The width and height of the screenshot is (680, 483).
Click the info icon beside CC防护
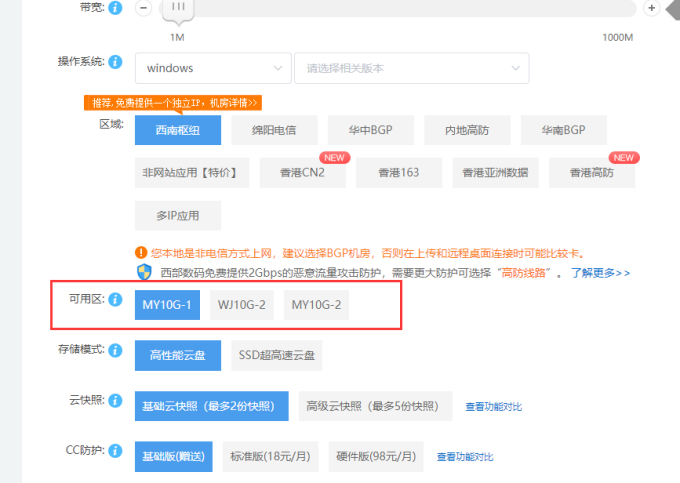coord(115,450)
